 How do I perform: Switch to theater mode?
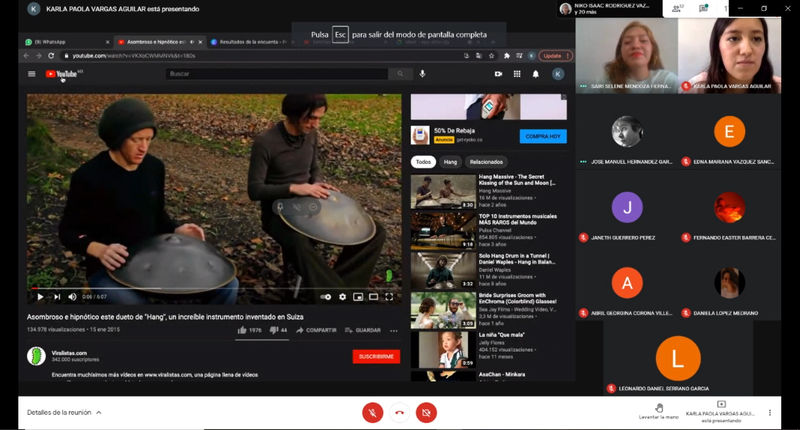373,297
